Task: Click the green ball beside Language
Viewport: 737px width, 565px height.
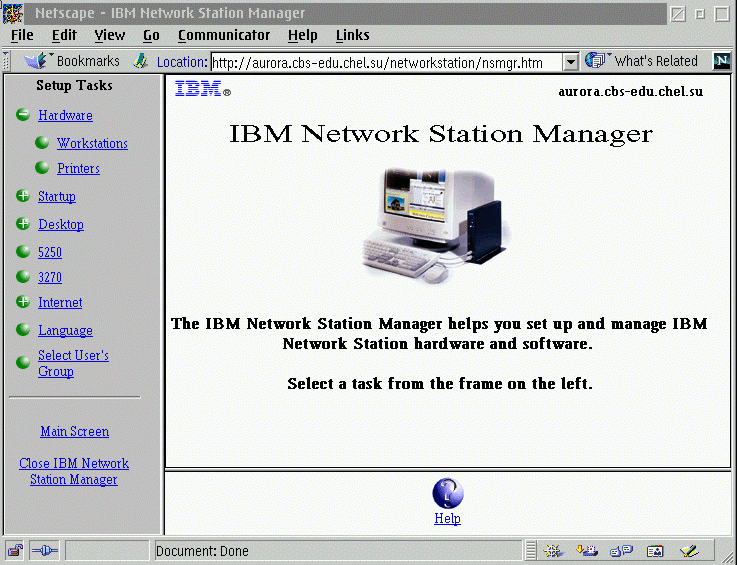Action: 23,330
